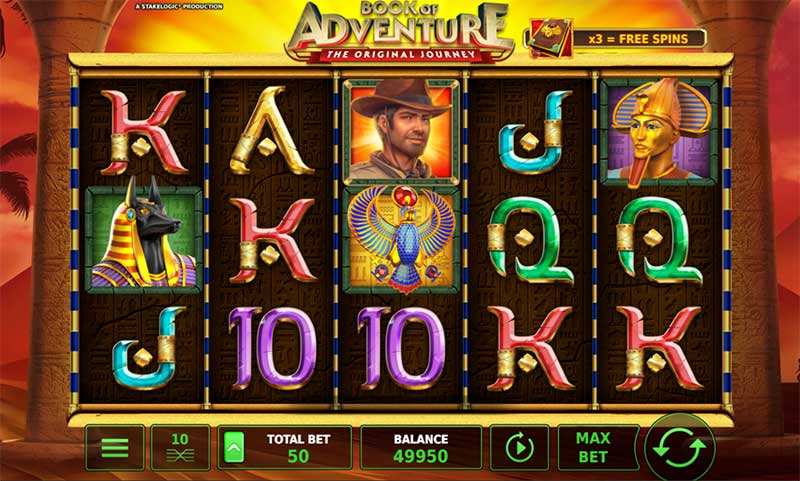Click the green spin arrows button
Screen dimensions: 800x481
(x=679, y=447)
